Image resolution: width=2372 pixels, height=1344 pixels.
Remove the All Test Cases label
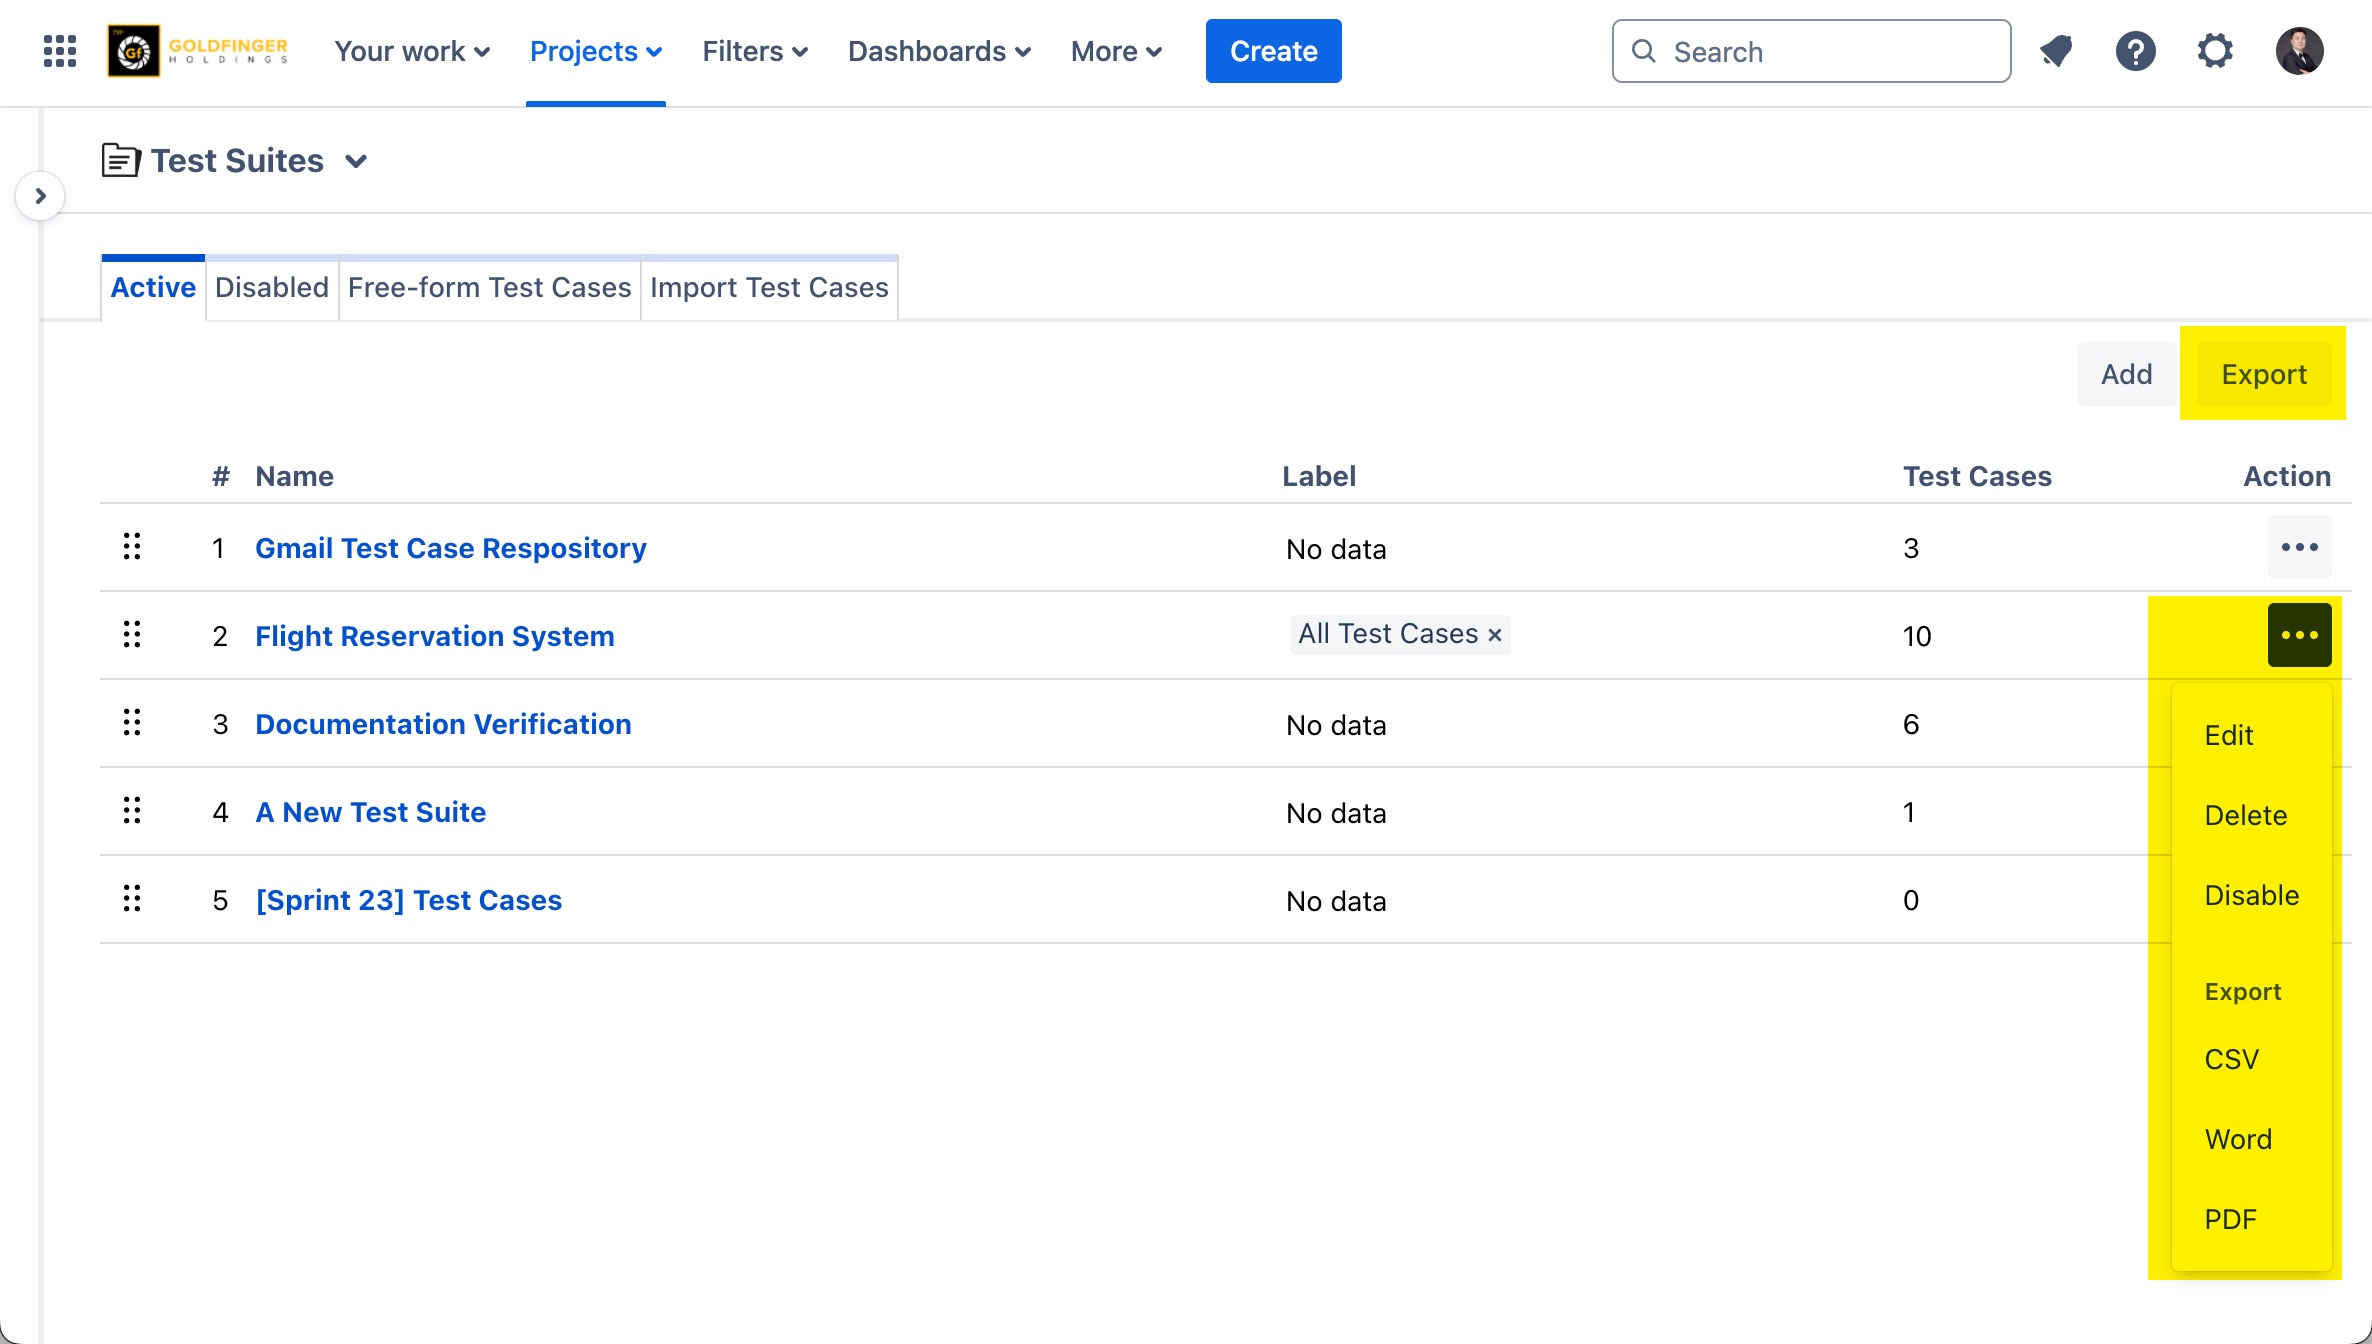[1495, 635]
